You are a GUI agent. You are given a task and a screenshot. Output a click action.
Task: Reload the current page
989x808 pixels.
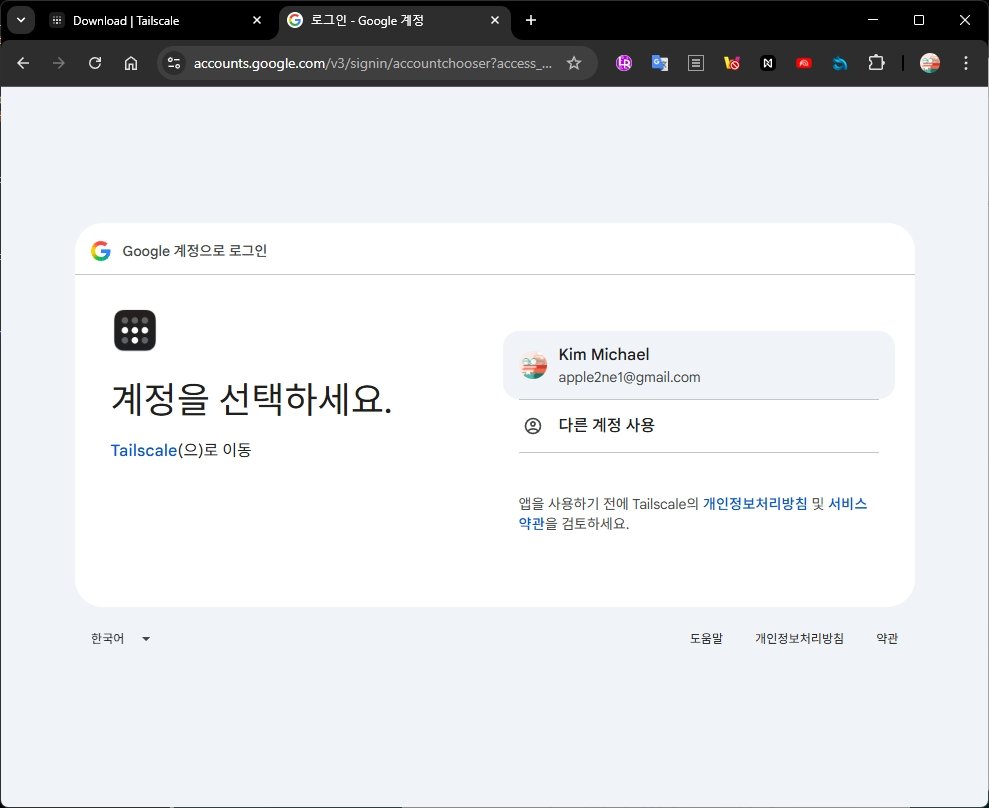[x=95, y=63]
